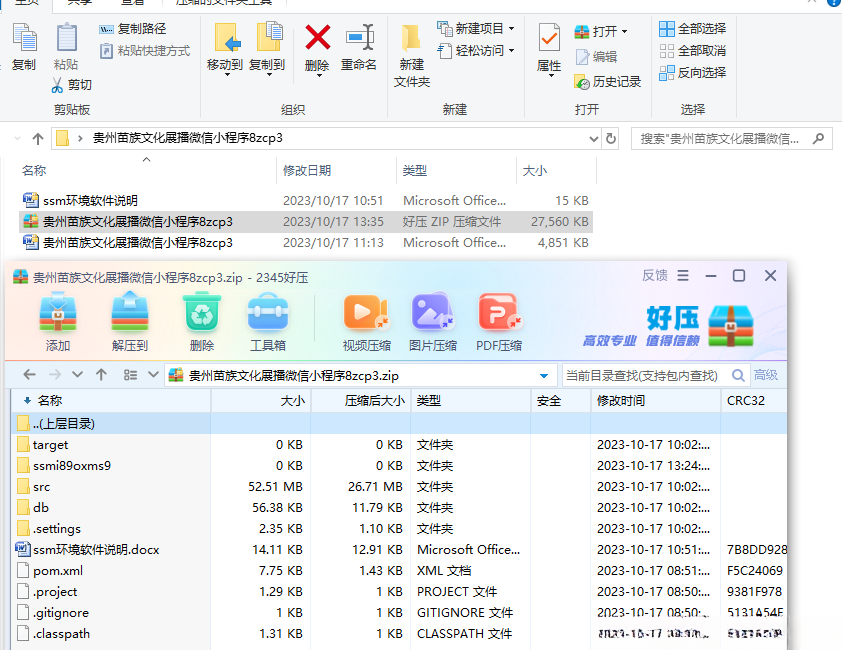Select the parent directory row
The image size is (842, 650).
point(399,423)
